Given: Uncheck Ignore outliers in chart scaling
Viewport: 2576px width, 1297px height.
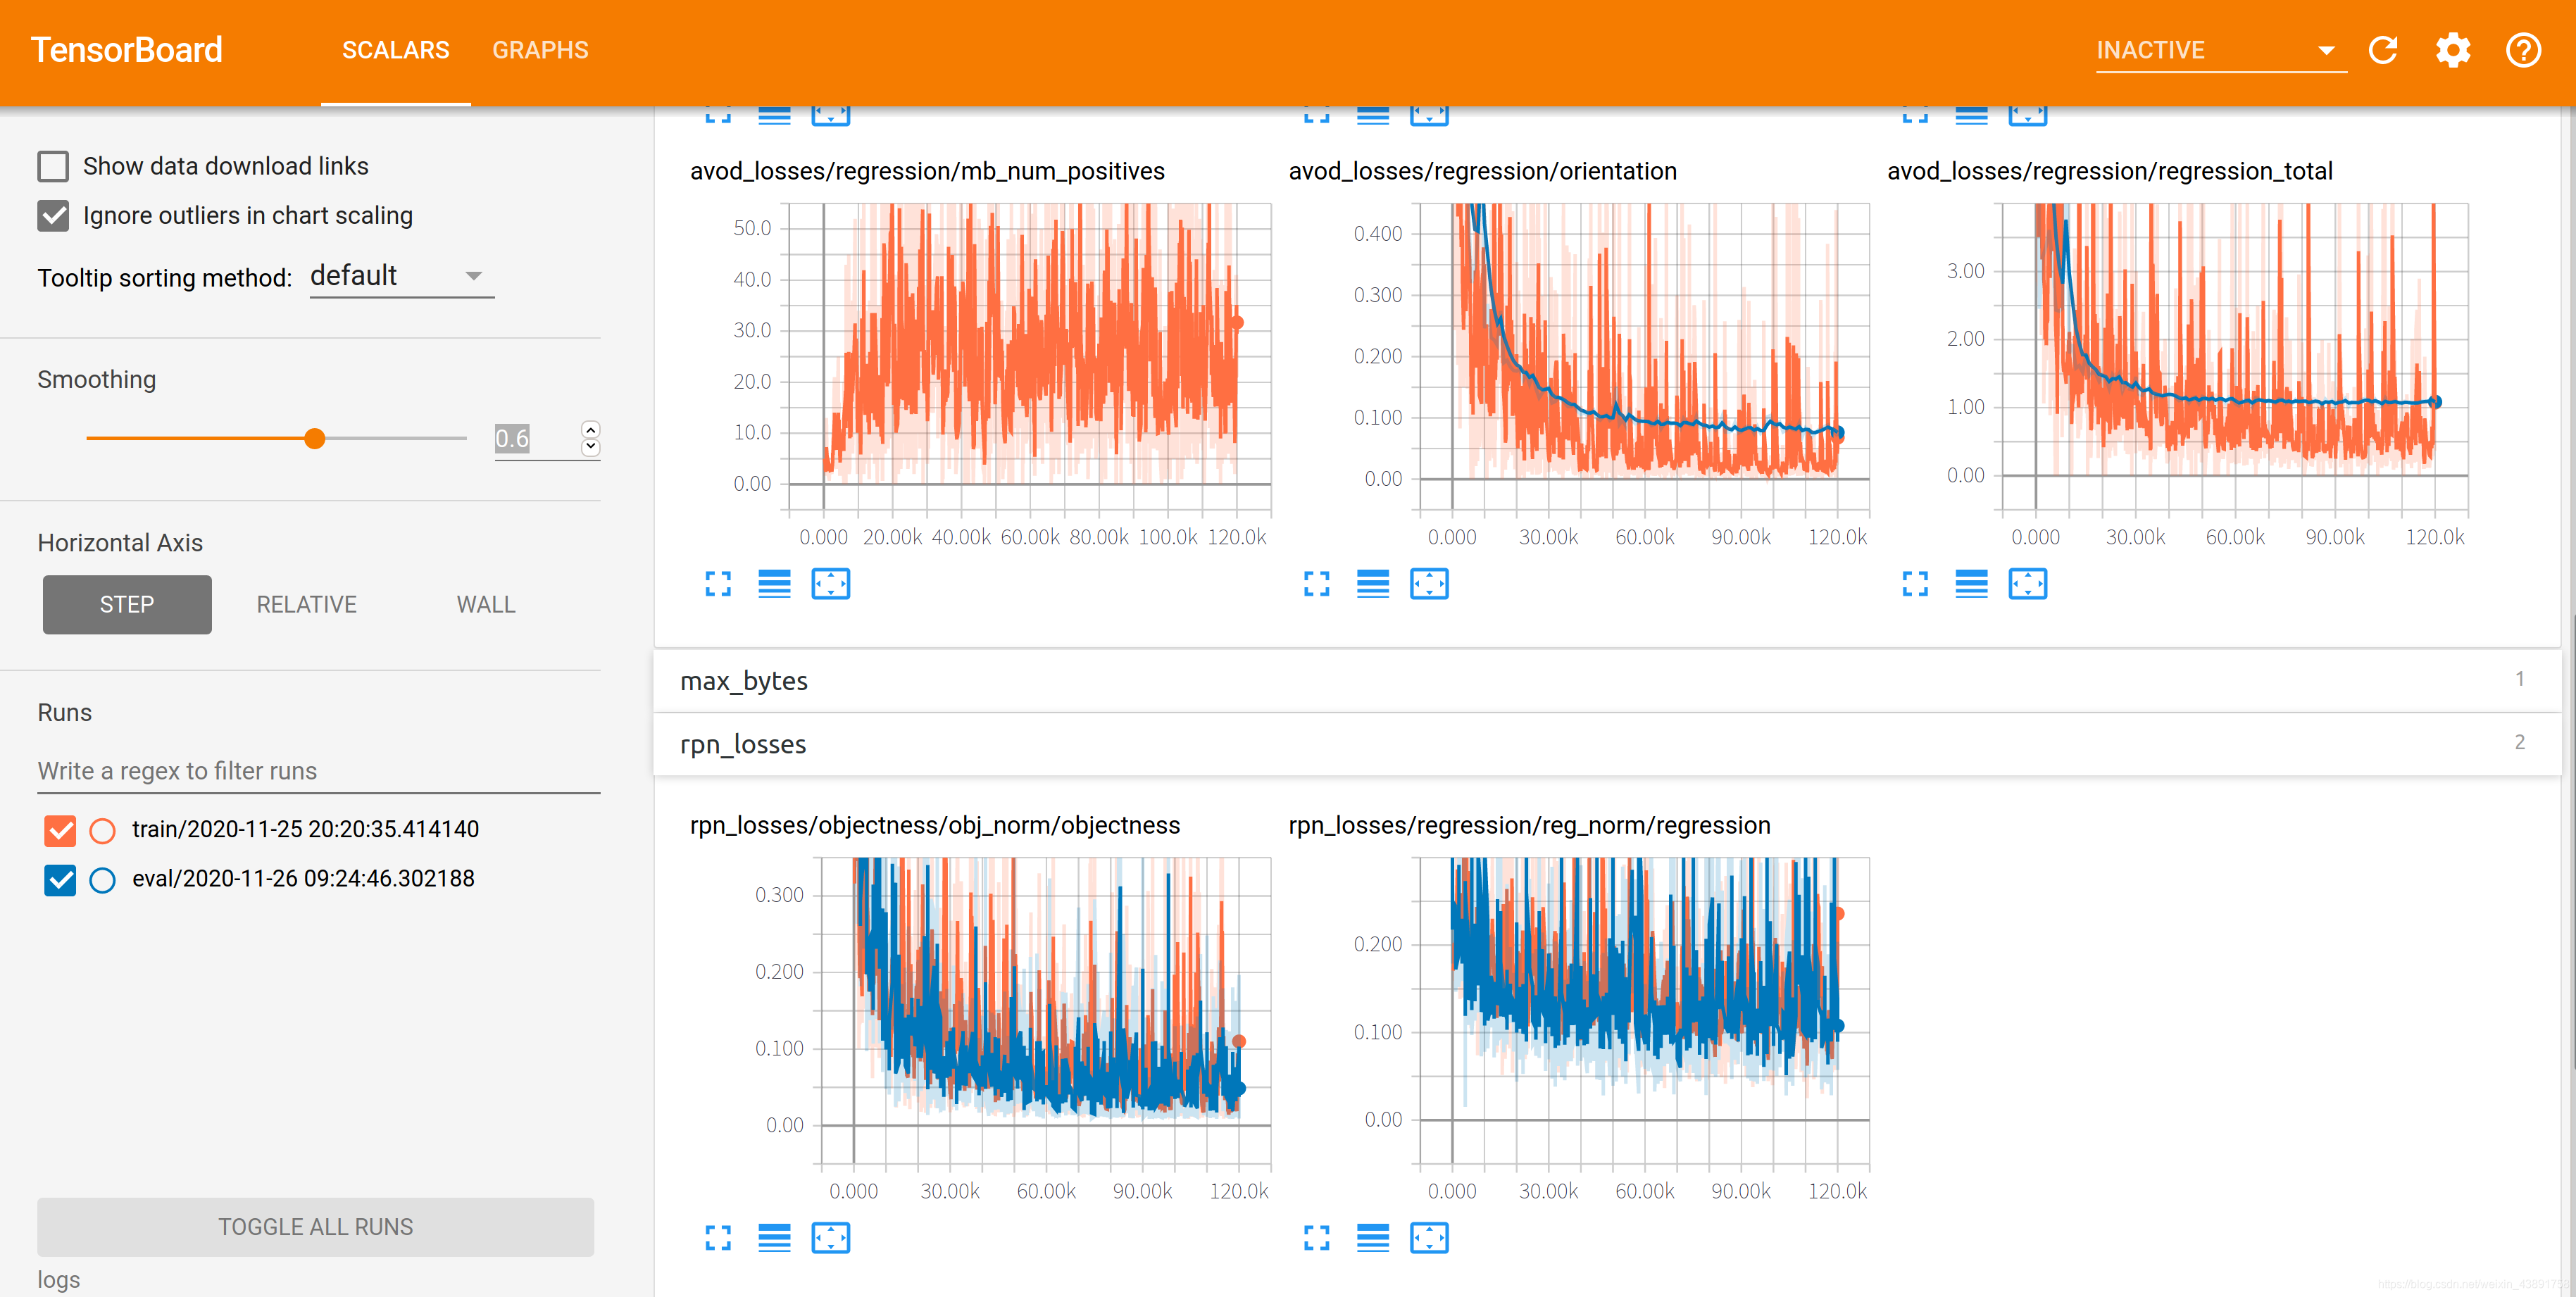Looking at the screenshot, I should point(54,216).
